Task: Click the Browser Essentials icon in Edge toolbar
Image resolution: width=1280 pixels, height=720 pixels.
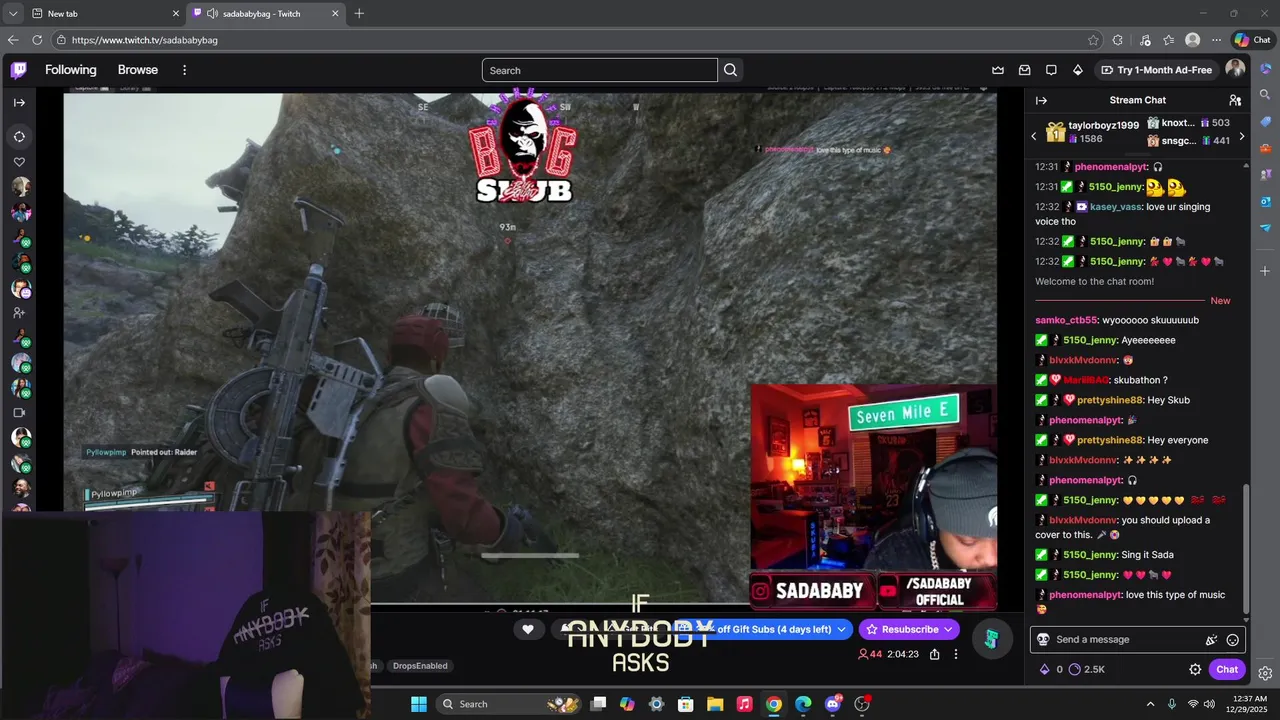Action: click(1144, 40)
